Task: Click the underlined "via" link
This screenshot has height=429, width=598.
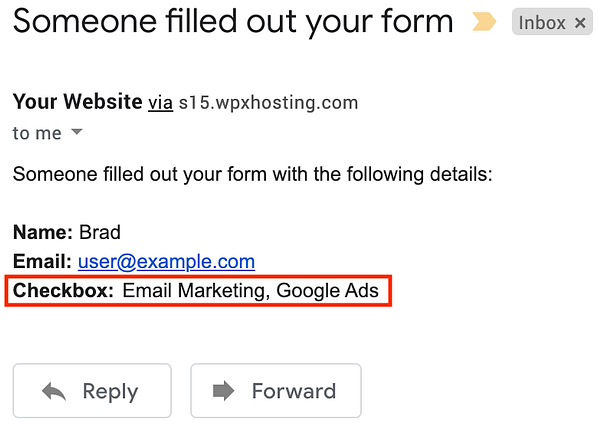Action: click(x=161, y=103)
